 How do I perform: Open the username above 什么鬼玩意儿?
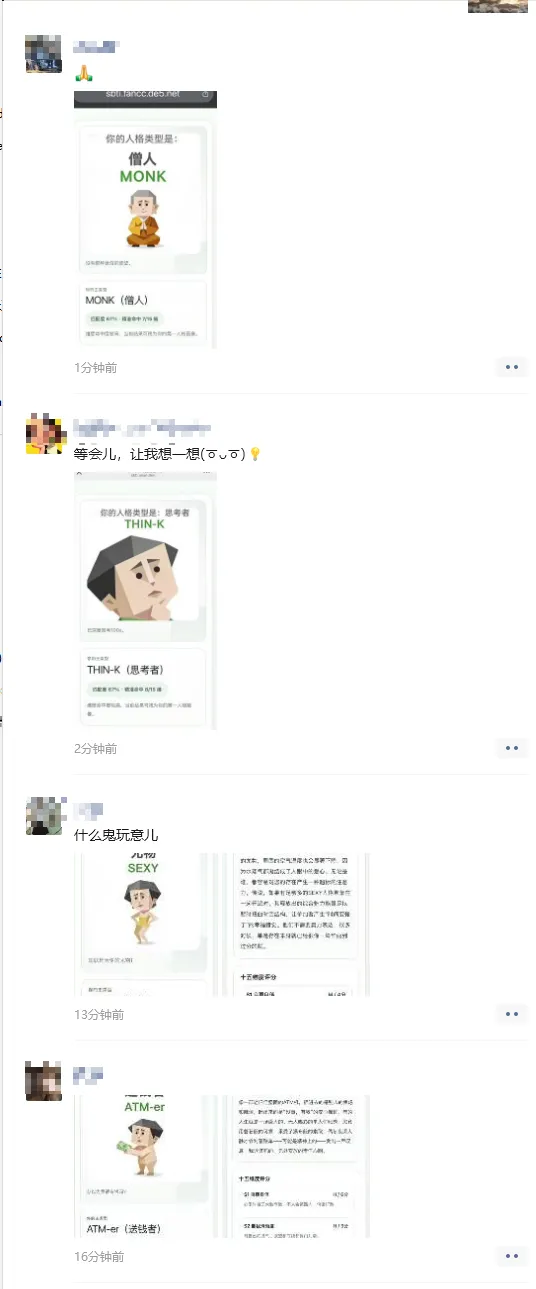coord(89,809)
